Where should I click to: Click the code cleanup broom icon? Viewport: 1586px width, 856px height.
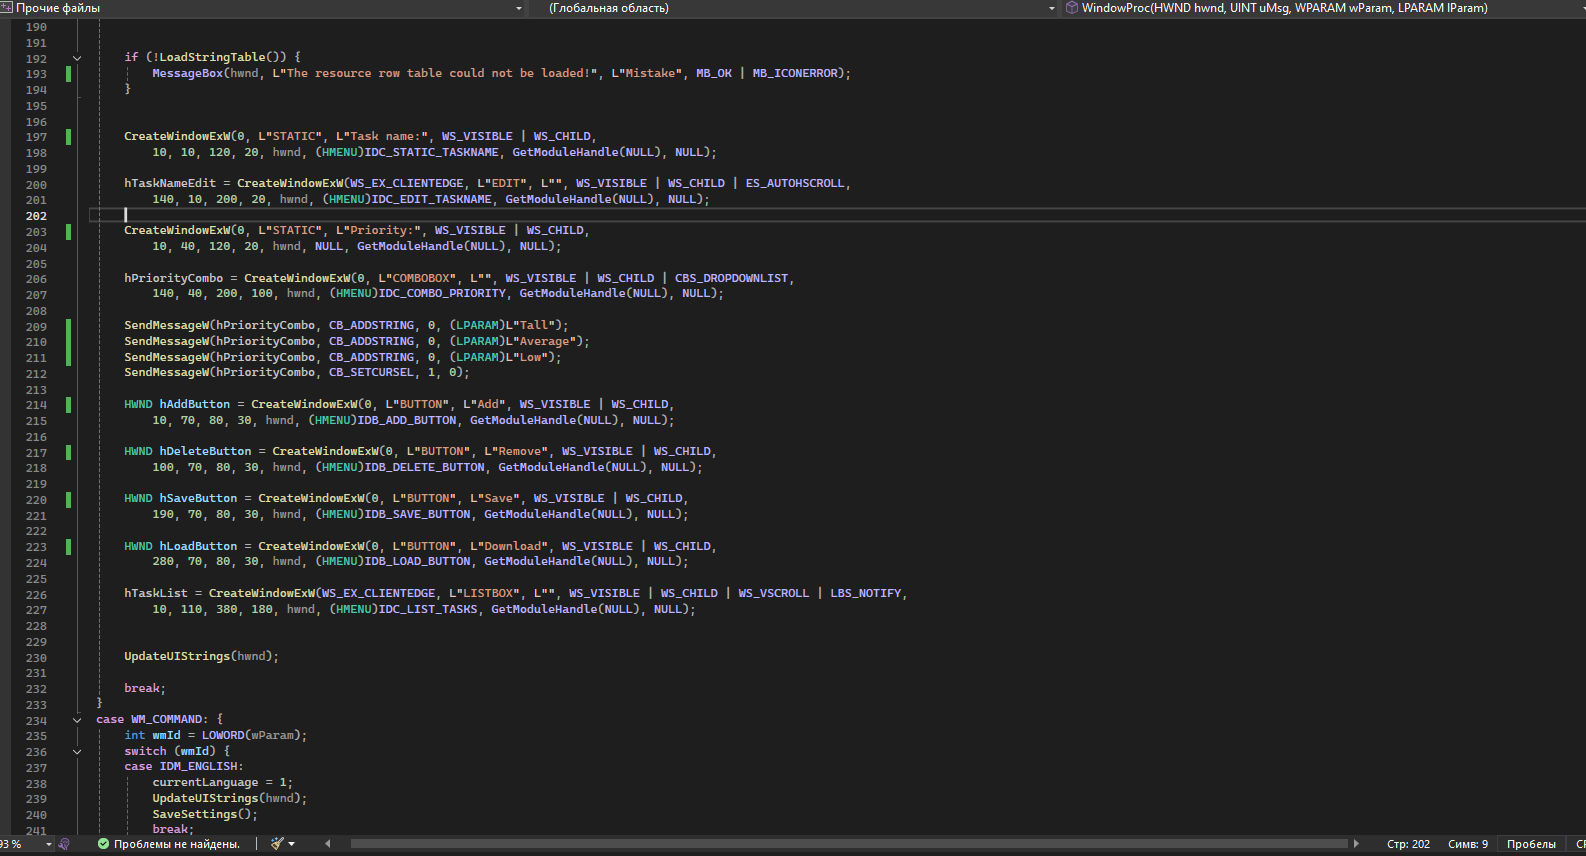click(x=277, y=844)
